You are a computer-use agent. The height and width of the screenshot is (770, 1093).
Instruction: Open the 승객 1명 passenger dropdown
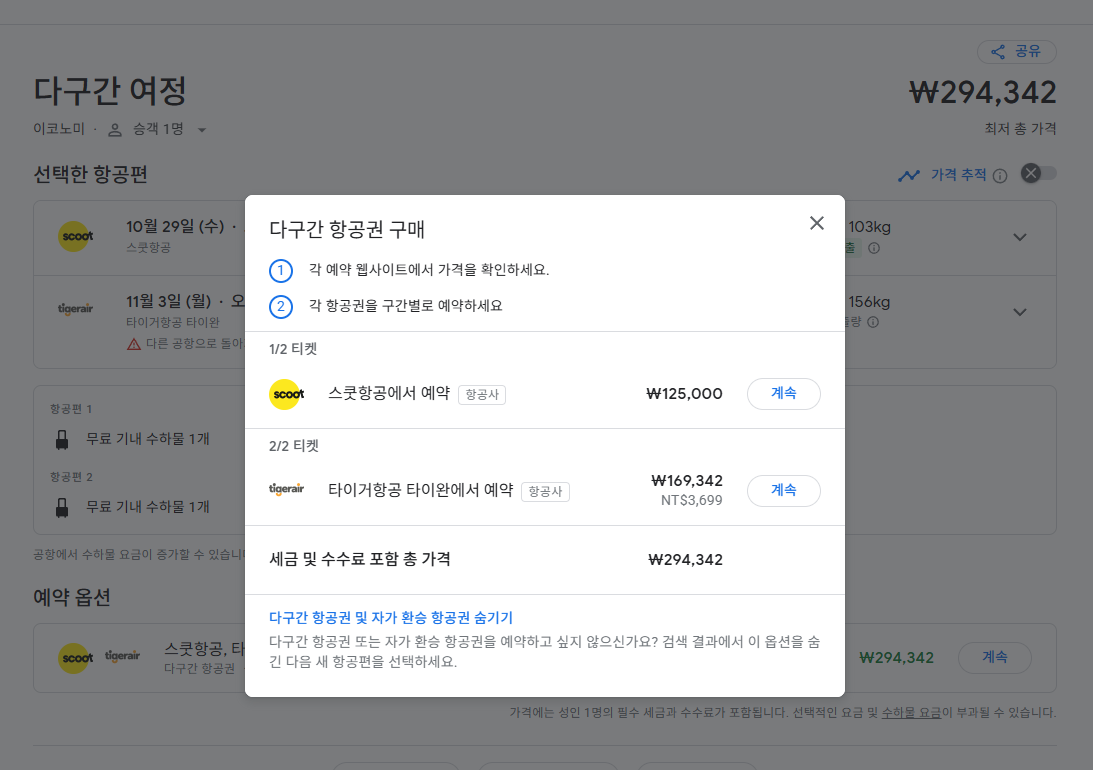(x=158, y=130)
